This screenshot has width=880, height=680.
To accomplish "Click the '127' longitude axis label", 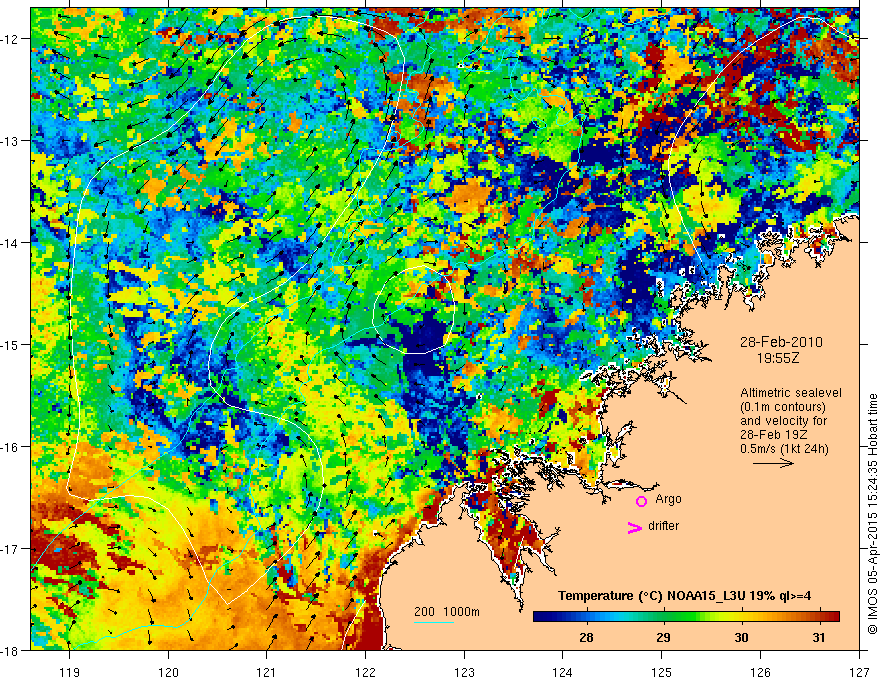I will (859, 672).
